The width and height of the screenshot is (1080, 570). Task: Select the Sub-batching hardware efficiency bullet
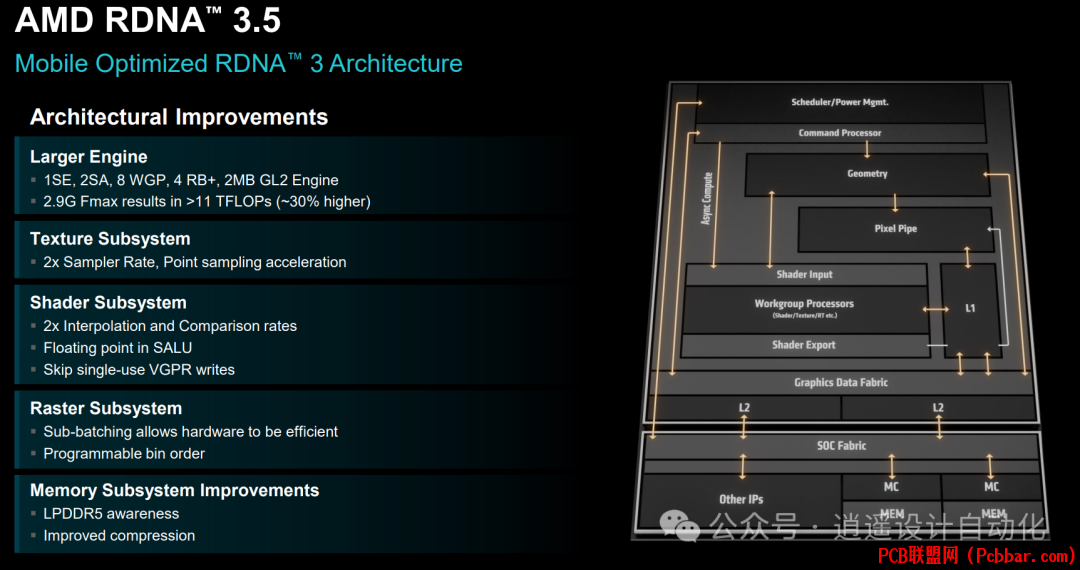(x=191, y=432)
